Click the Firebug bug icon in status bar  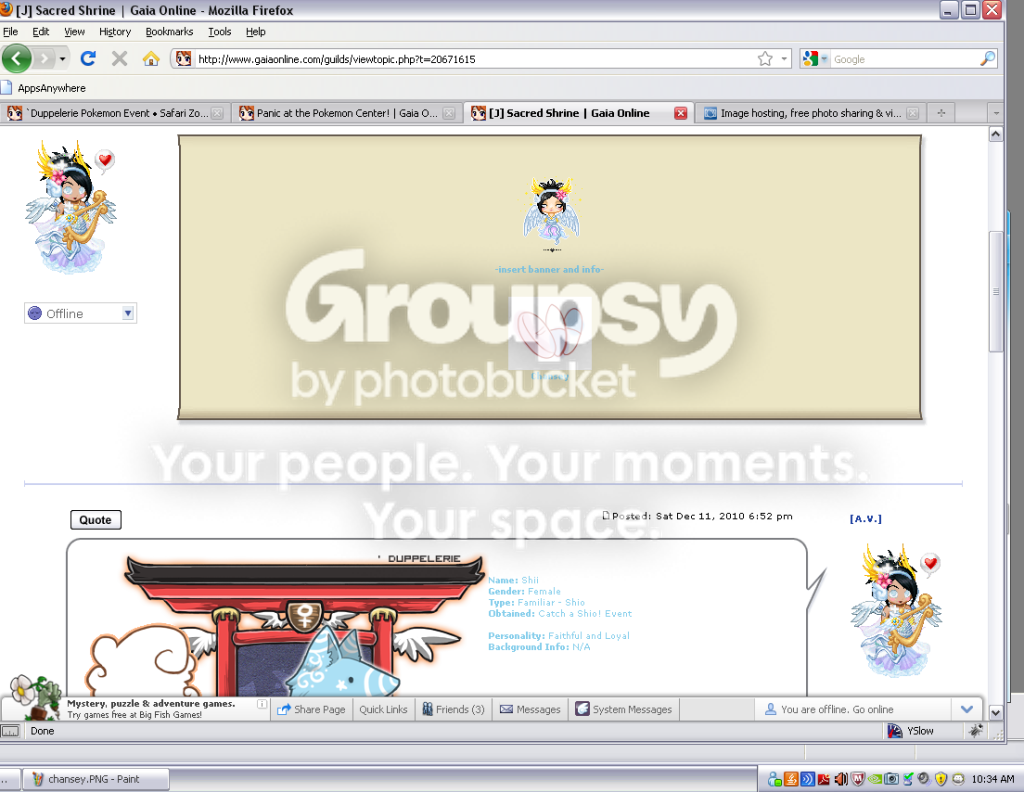click(x=976, y=731)
